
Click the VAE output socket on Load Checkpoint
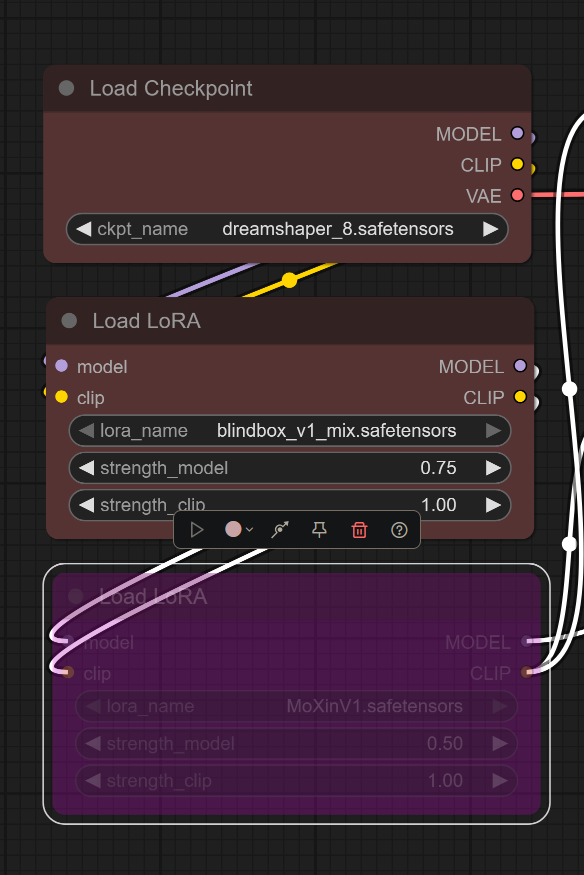(x=518, y=195)
